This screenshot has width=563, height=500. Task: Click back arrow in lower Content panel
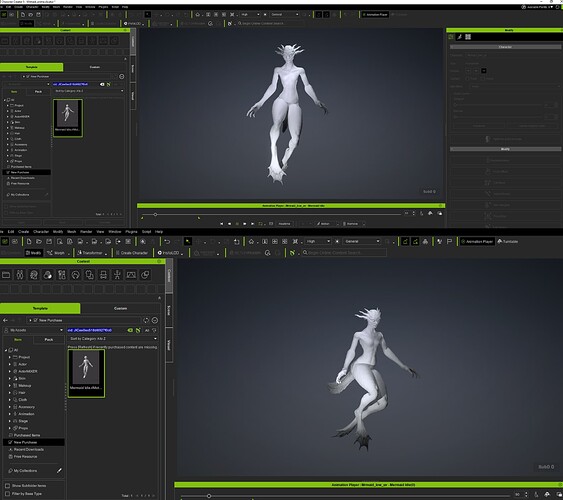[x=5, y=320]
